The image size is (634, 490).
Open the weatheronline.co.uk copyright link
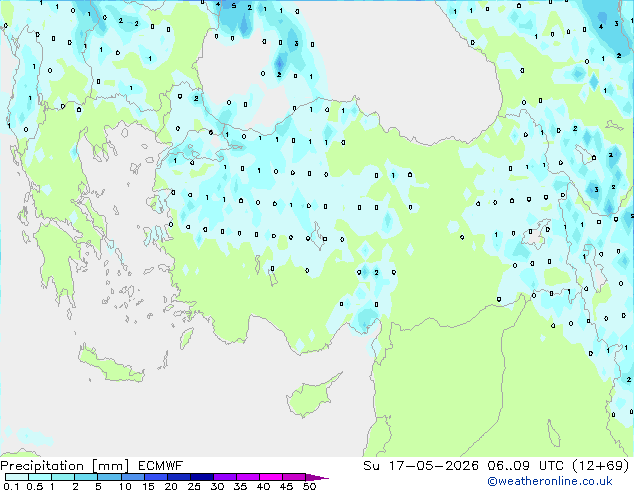point(549,481)
